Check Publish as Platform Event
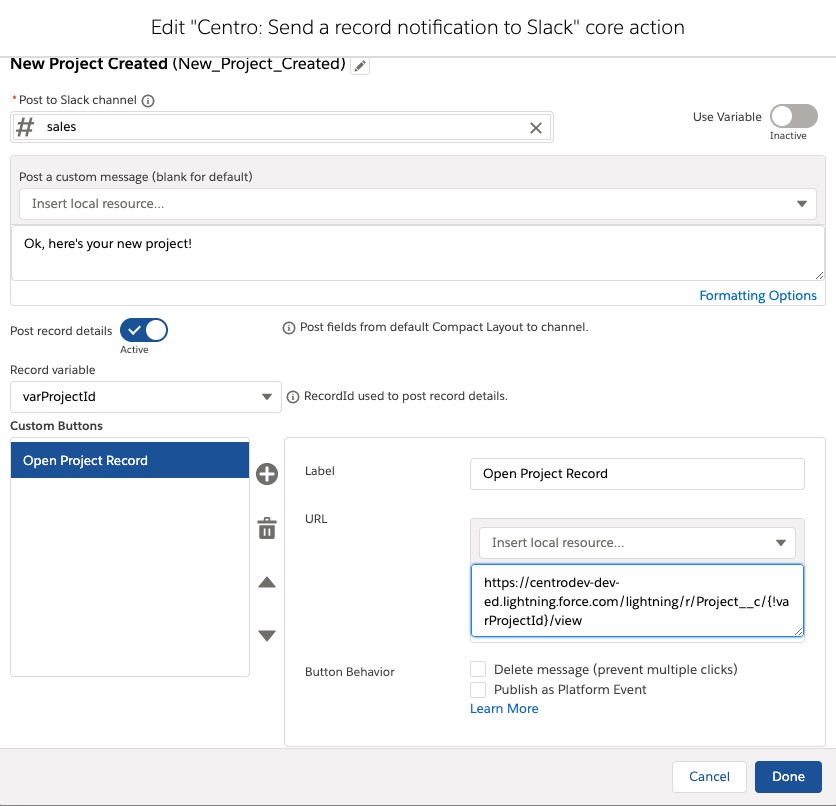 click(478, 690)
